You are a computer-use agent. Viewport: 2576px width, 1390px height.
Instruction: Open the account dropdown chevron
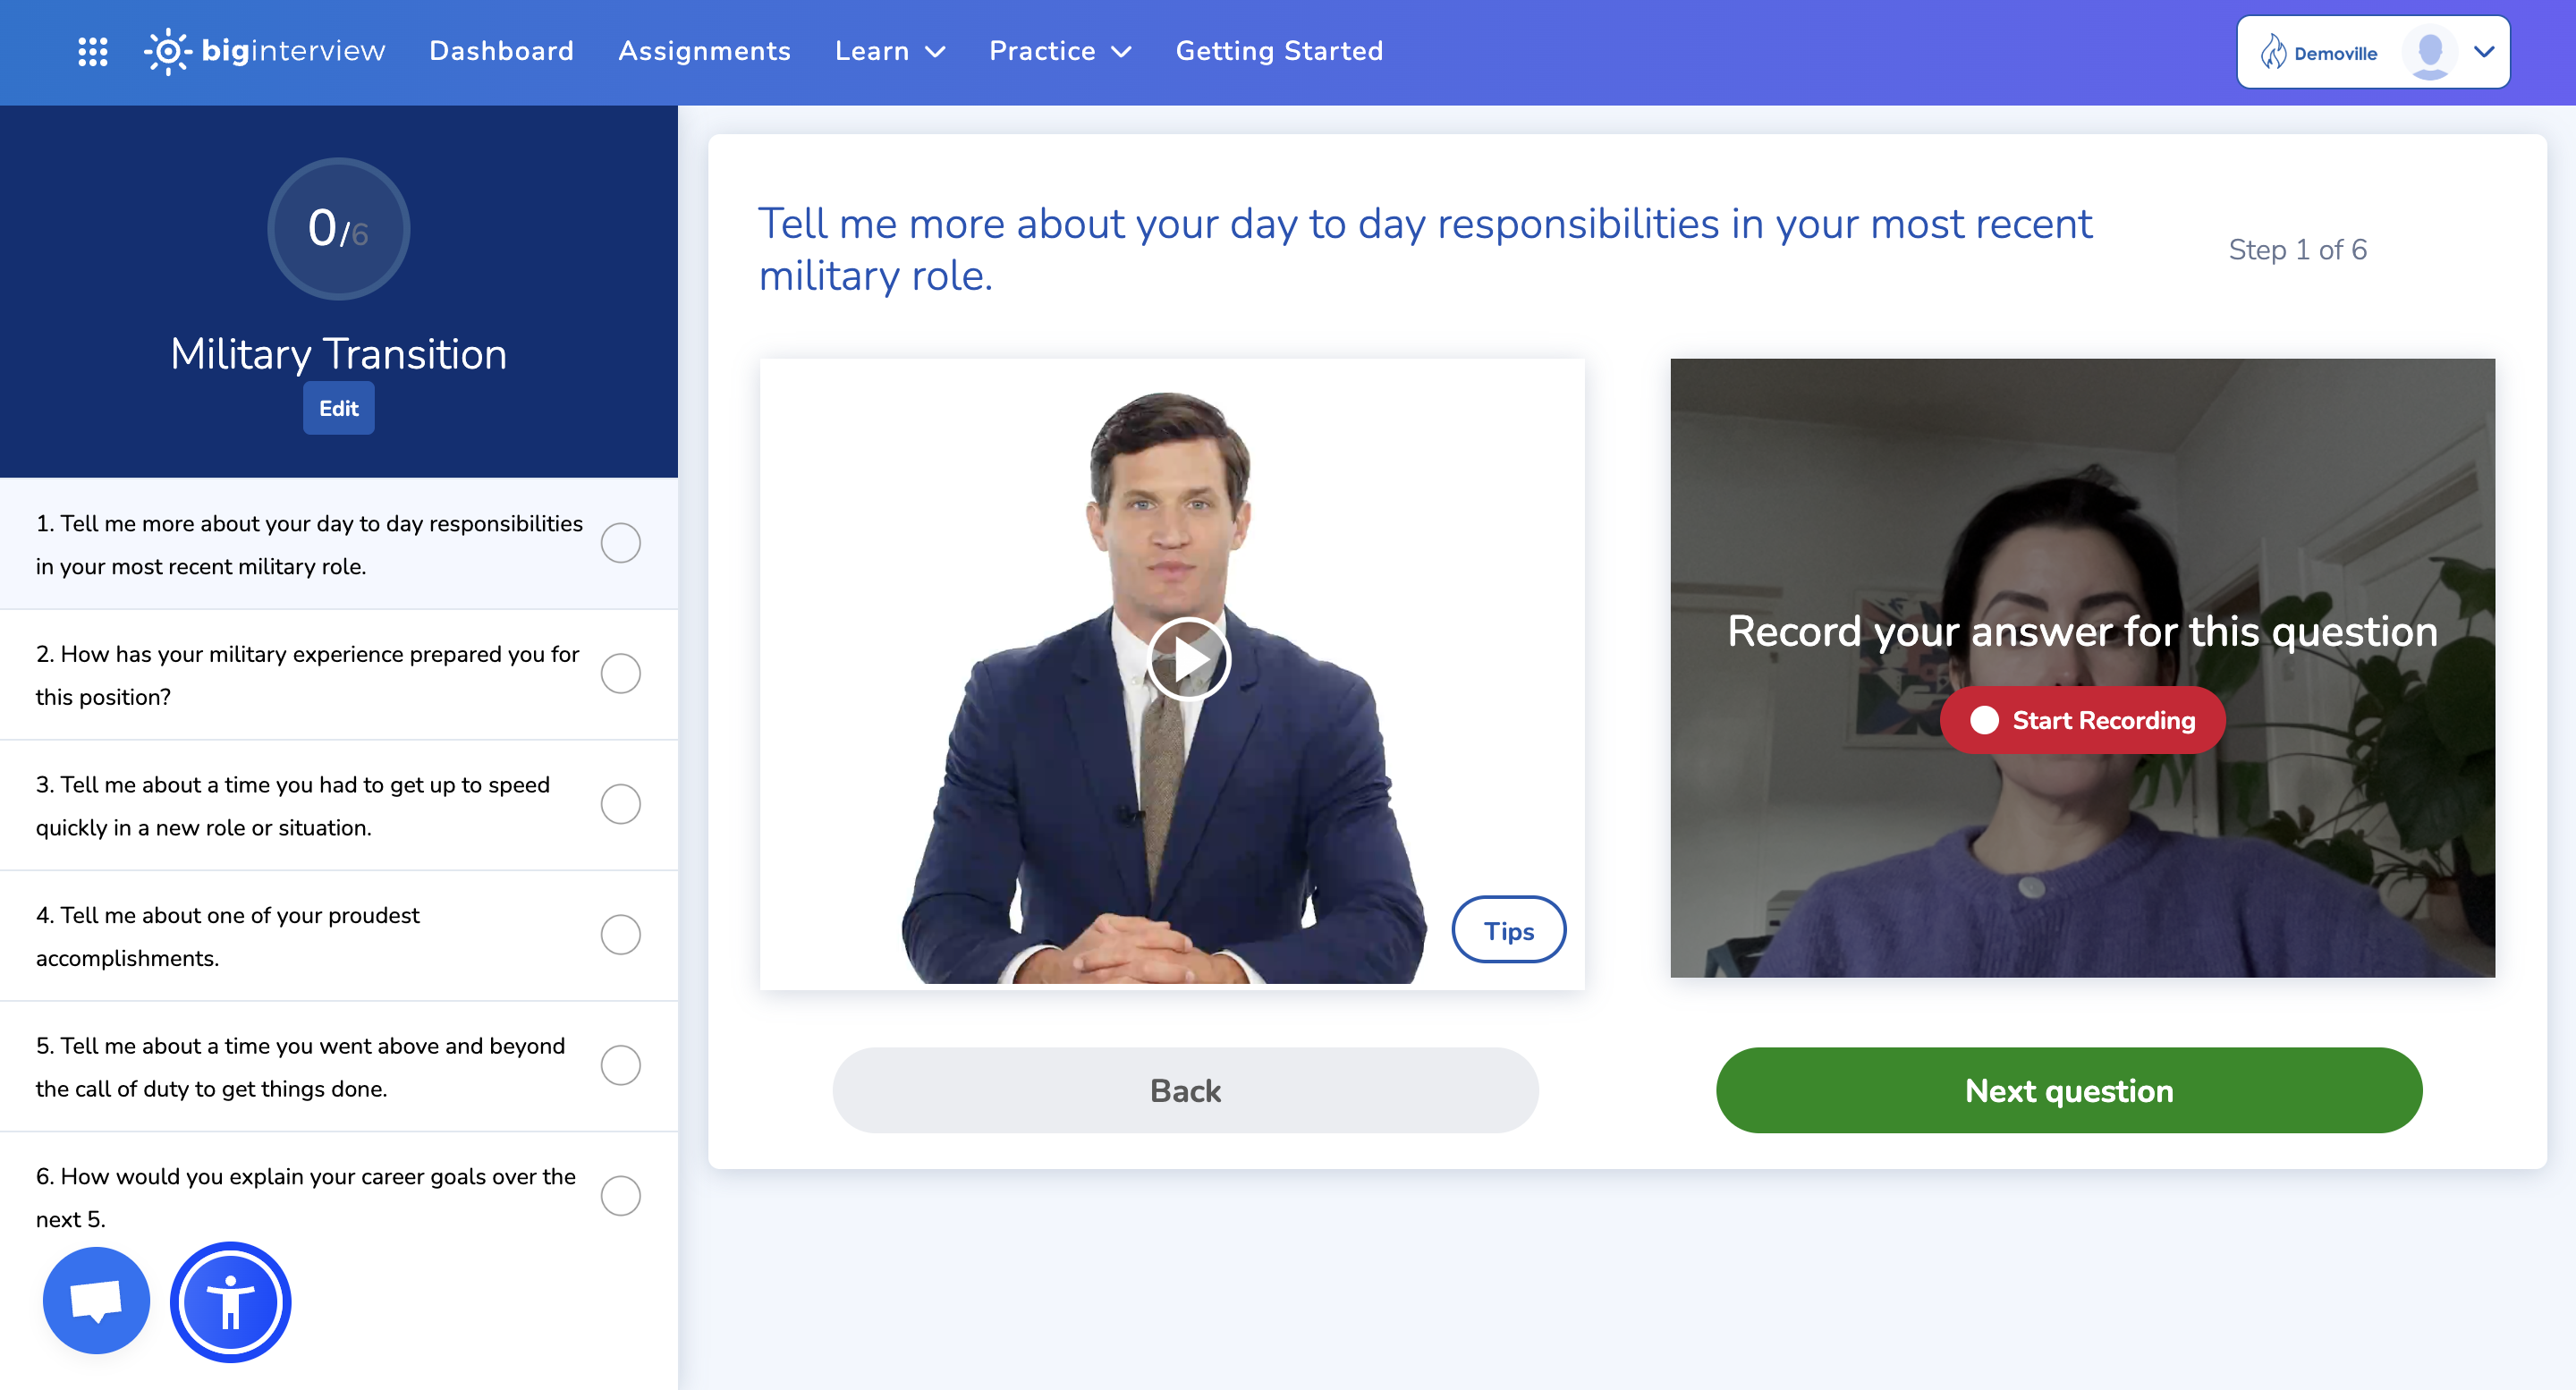(x=2484, y=52)
